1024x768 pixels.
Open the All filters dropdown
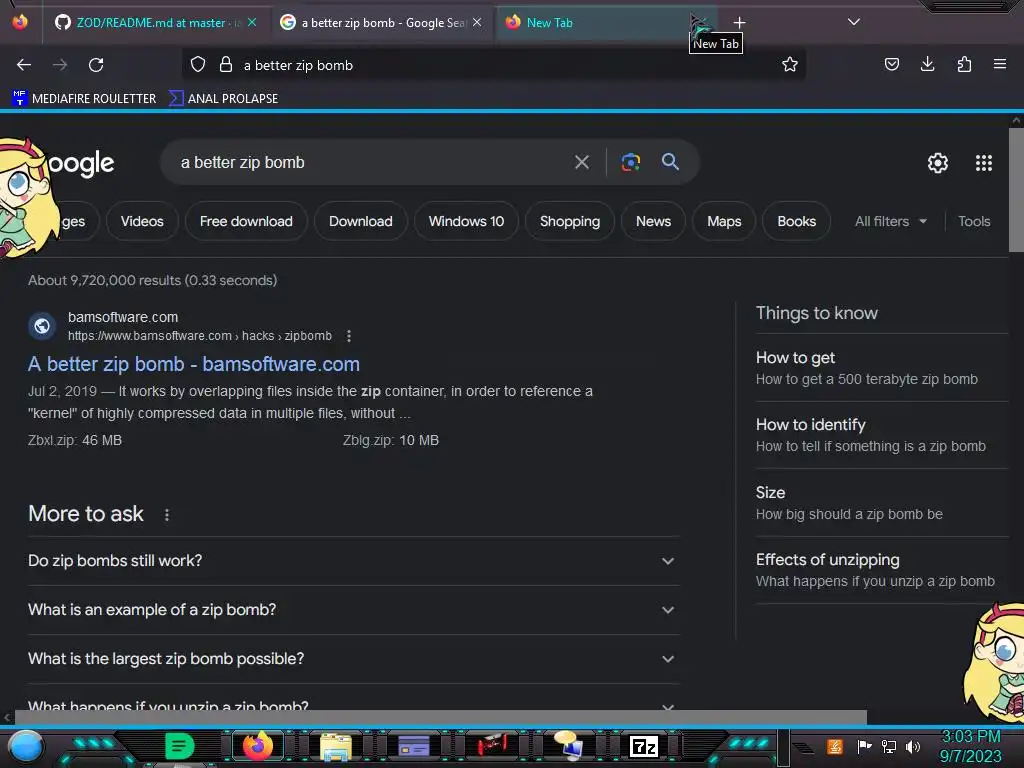890,221
